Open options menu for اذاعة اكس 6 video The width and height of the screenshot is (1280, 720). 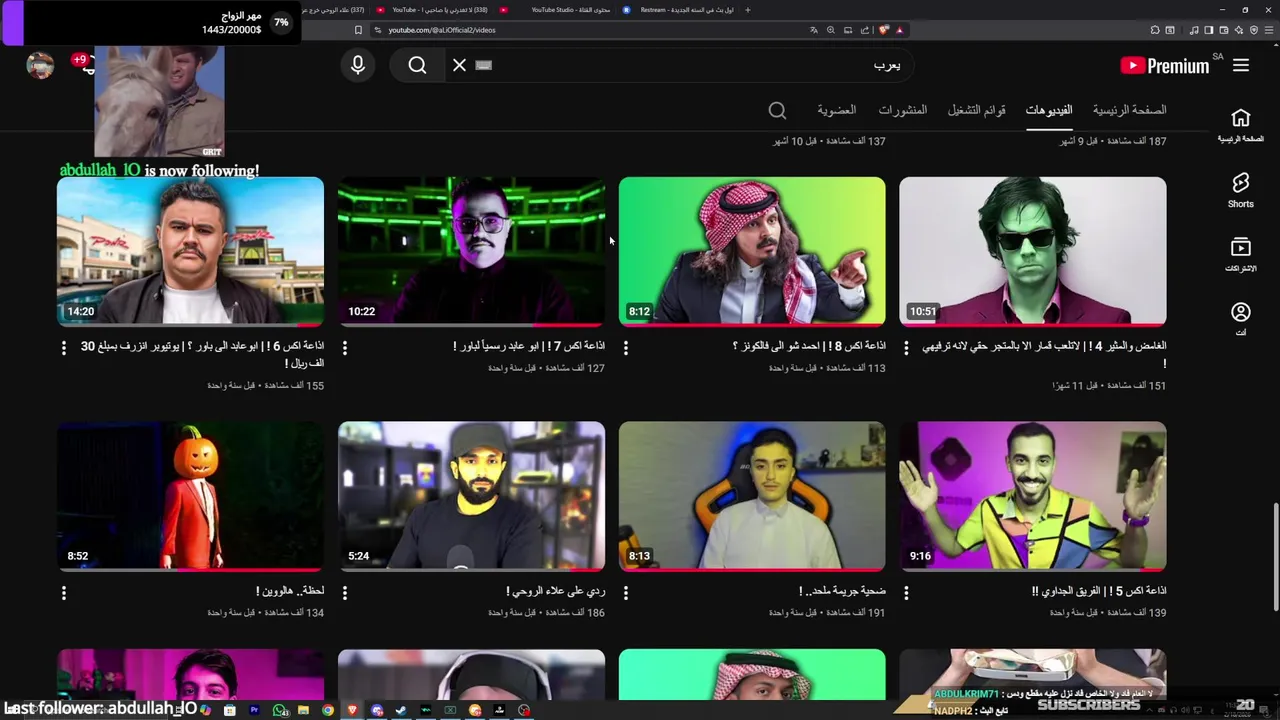[64, 348]
